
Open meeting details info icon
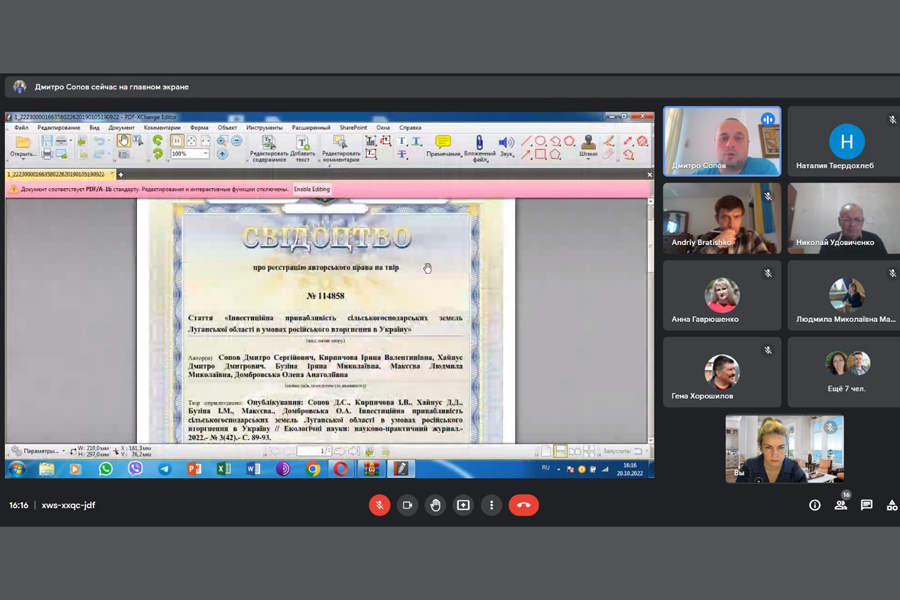(x=814, y=505)
